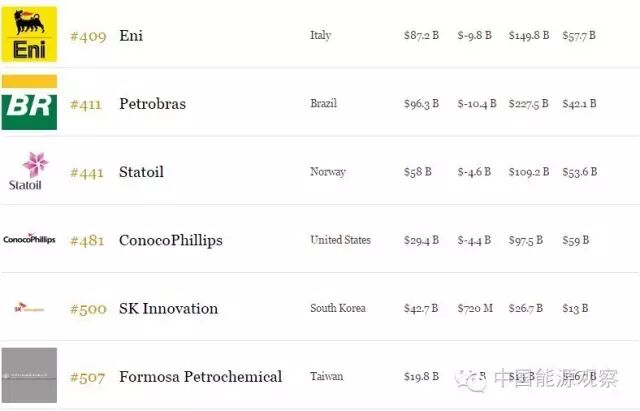Select the Statoil company name
The image size is (640, 411).
pyautogui.click(x=141, y=172)
